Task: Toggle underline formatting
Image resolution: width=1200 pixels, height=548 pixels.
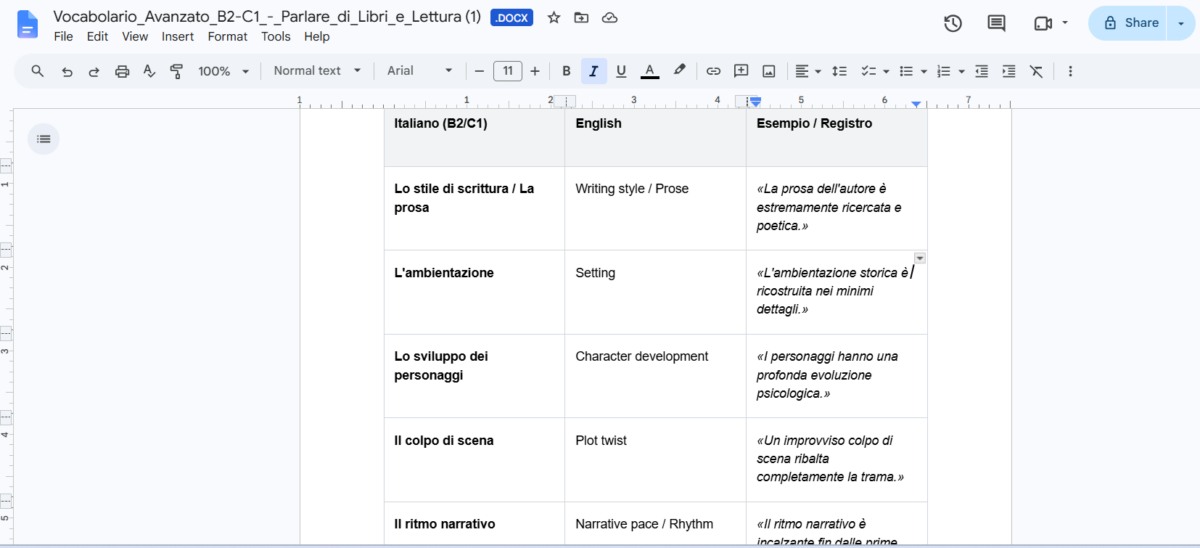Action: [621, 71]
